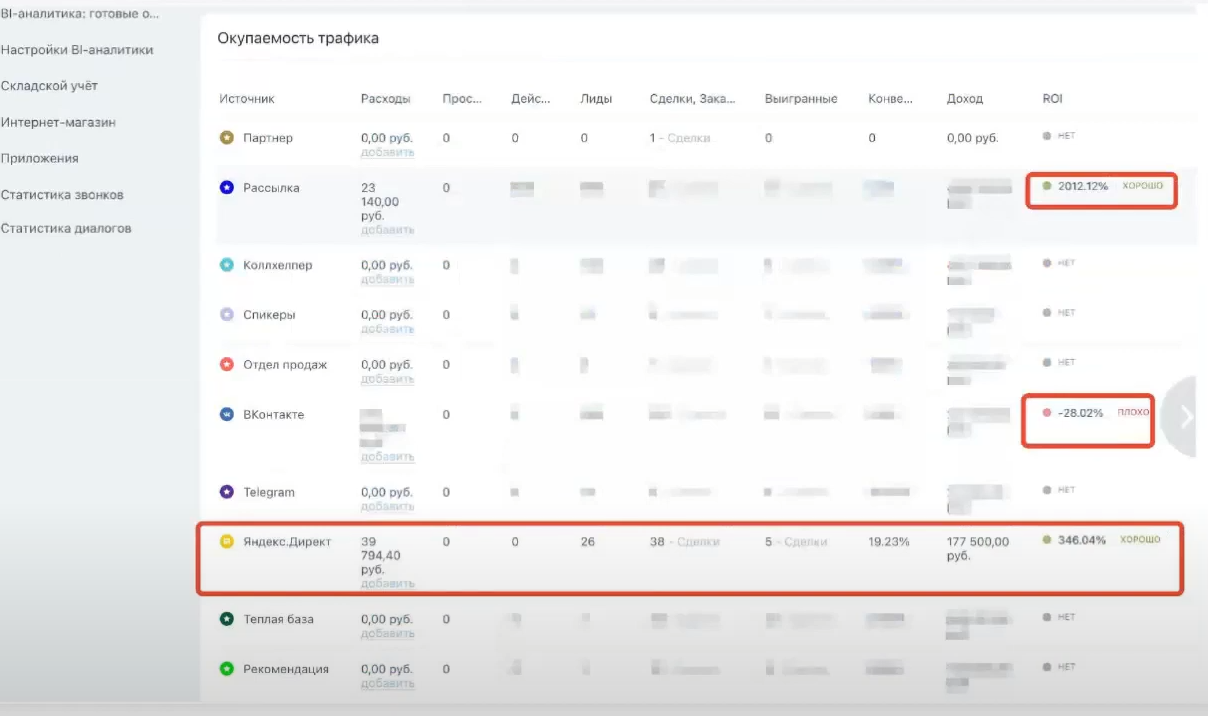Click the 5 – Сделки won cell
Screen dimensions: 1208x716
(796, 542)
